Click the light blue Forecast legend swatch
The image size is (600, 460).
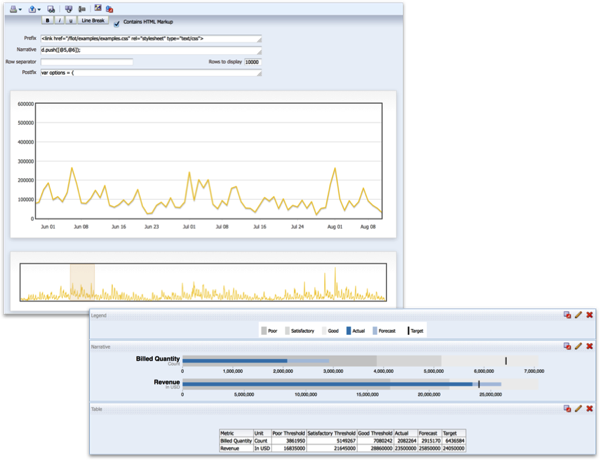(x=375, y=331)
